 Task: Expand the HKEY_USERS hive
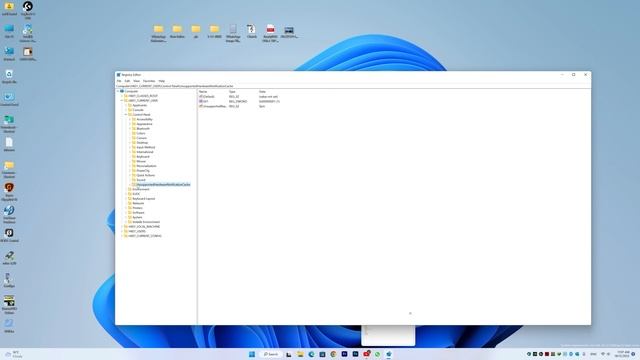point(122,231)
